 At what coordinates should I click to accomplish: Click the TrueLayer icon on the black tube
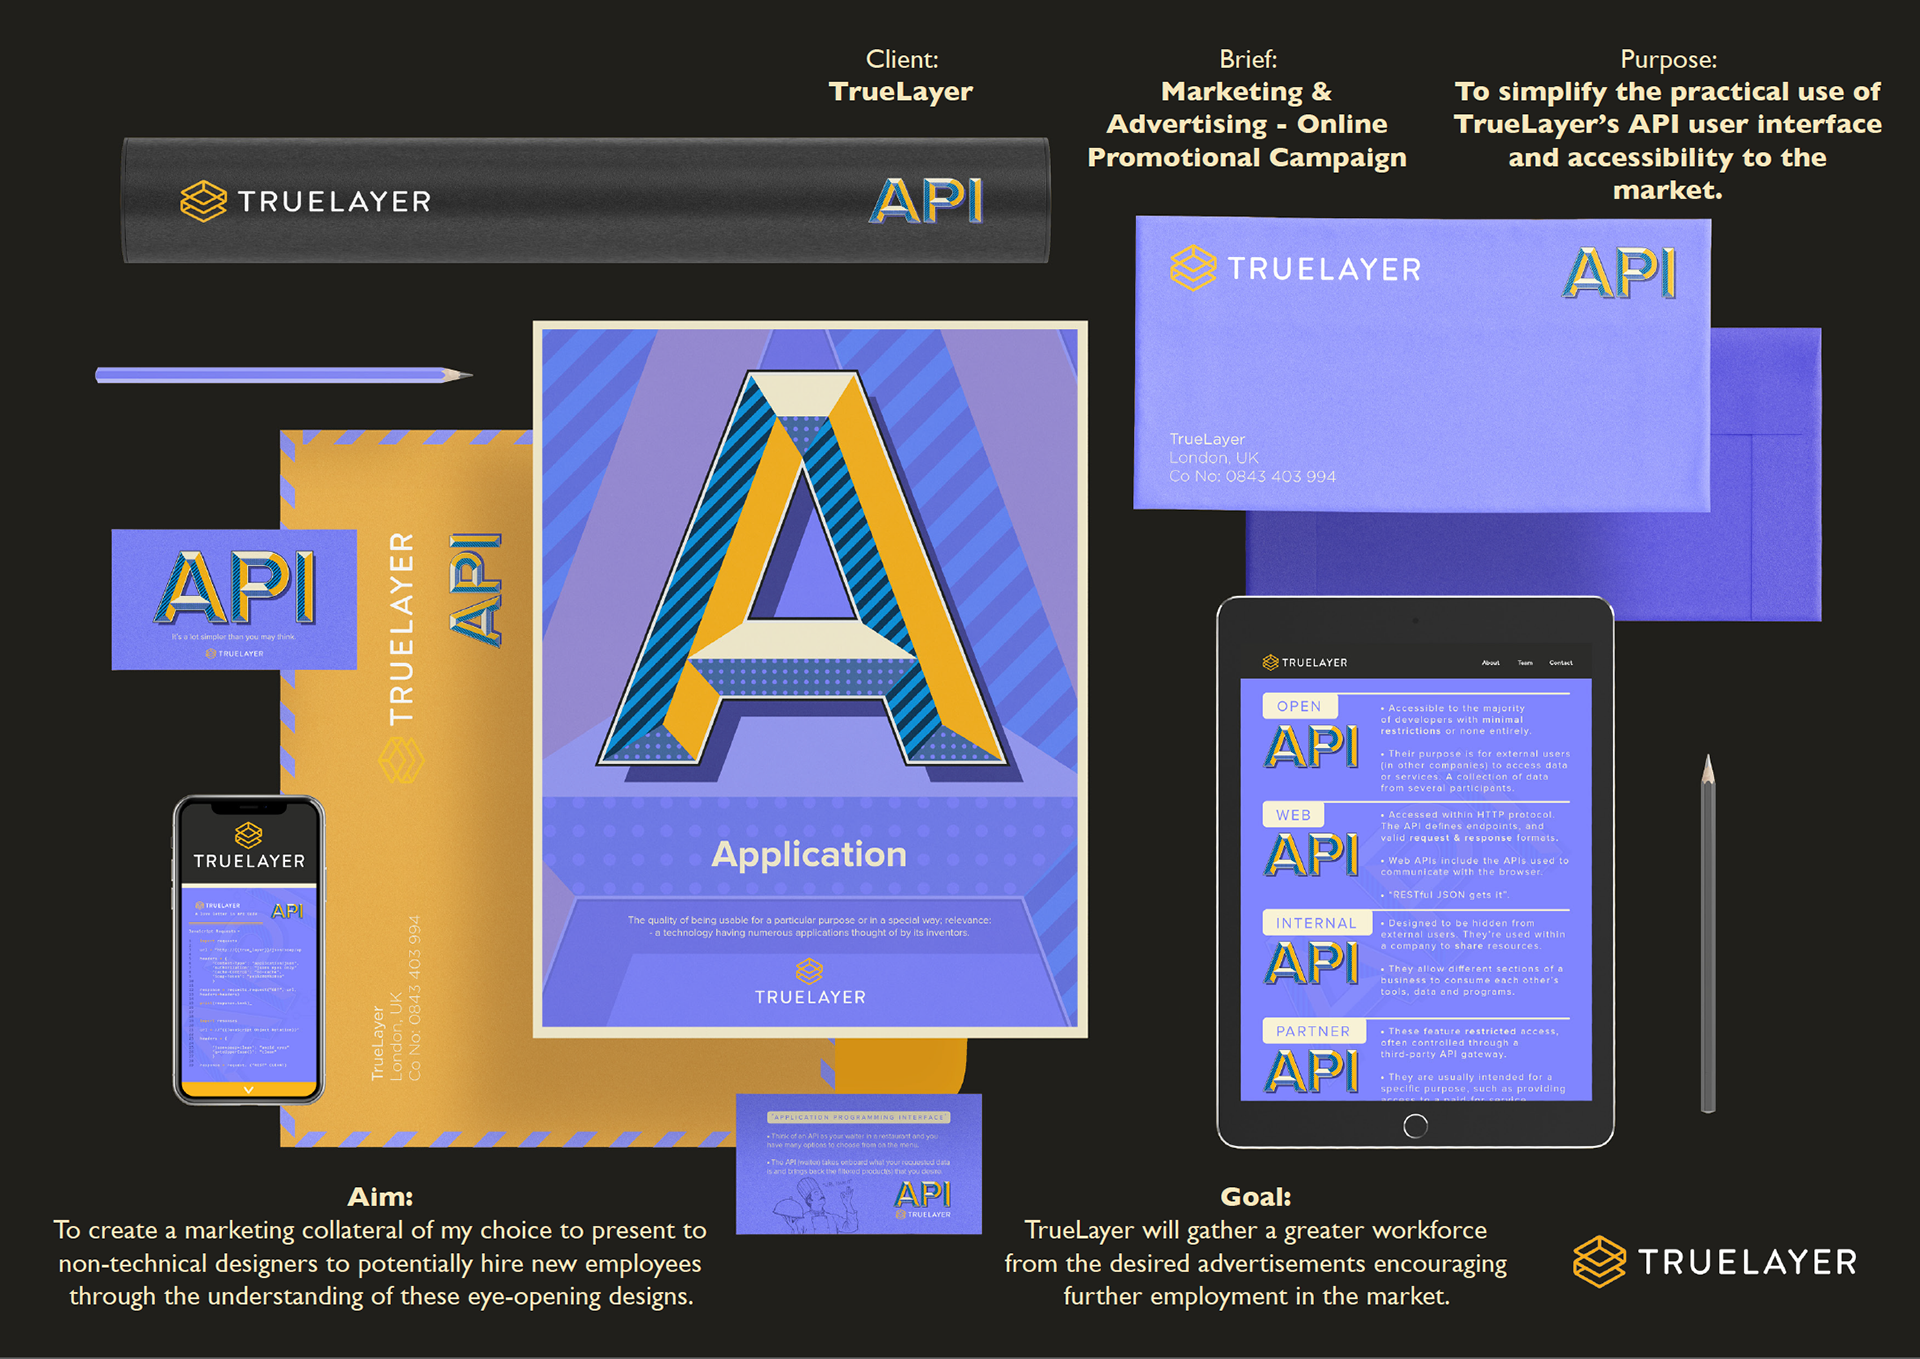tap(203, 201)
